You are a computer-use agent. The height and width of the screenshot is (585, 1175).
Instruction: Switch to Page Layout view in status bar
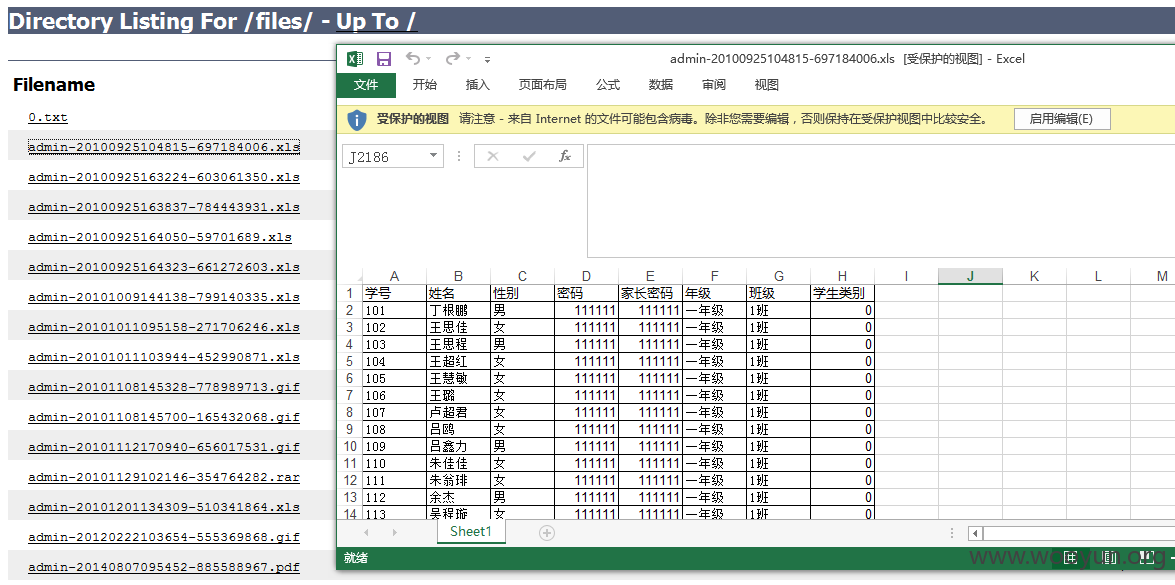pos(1109,557)
